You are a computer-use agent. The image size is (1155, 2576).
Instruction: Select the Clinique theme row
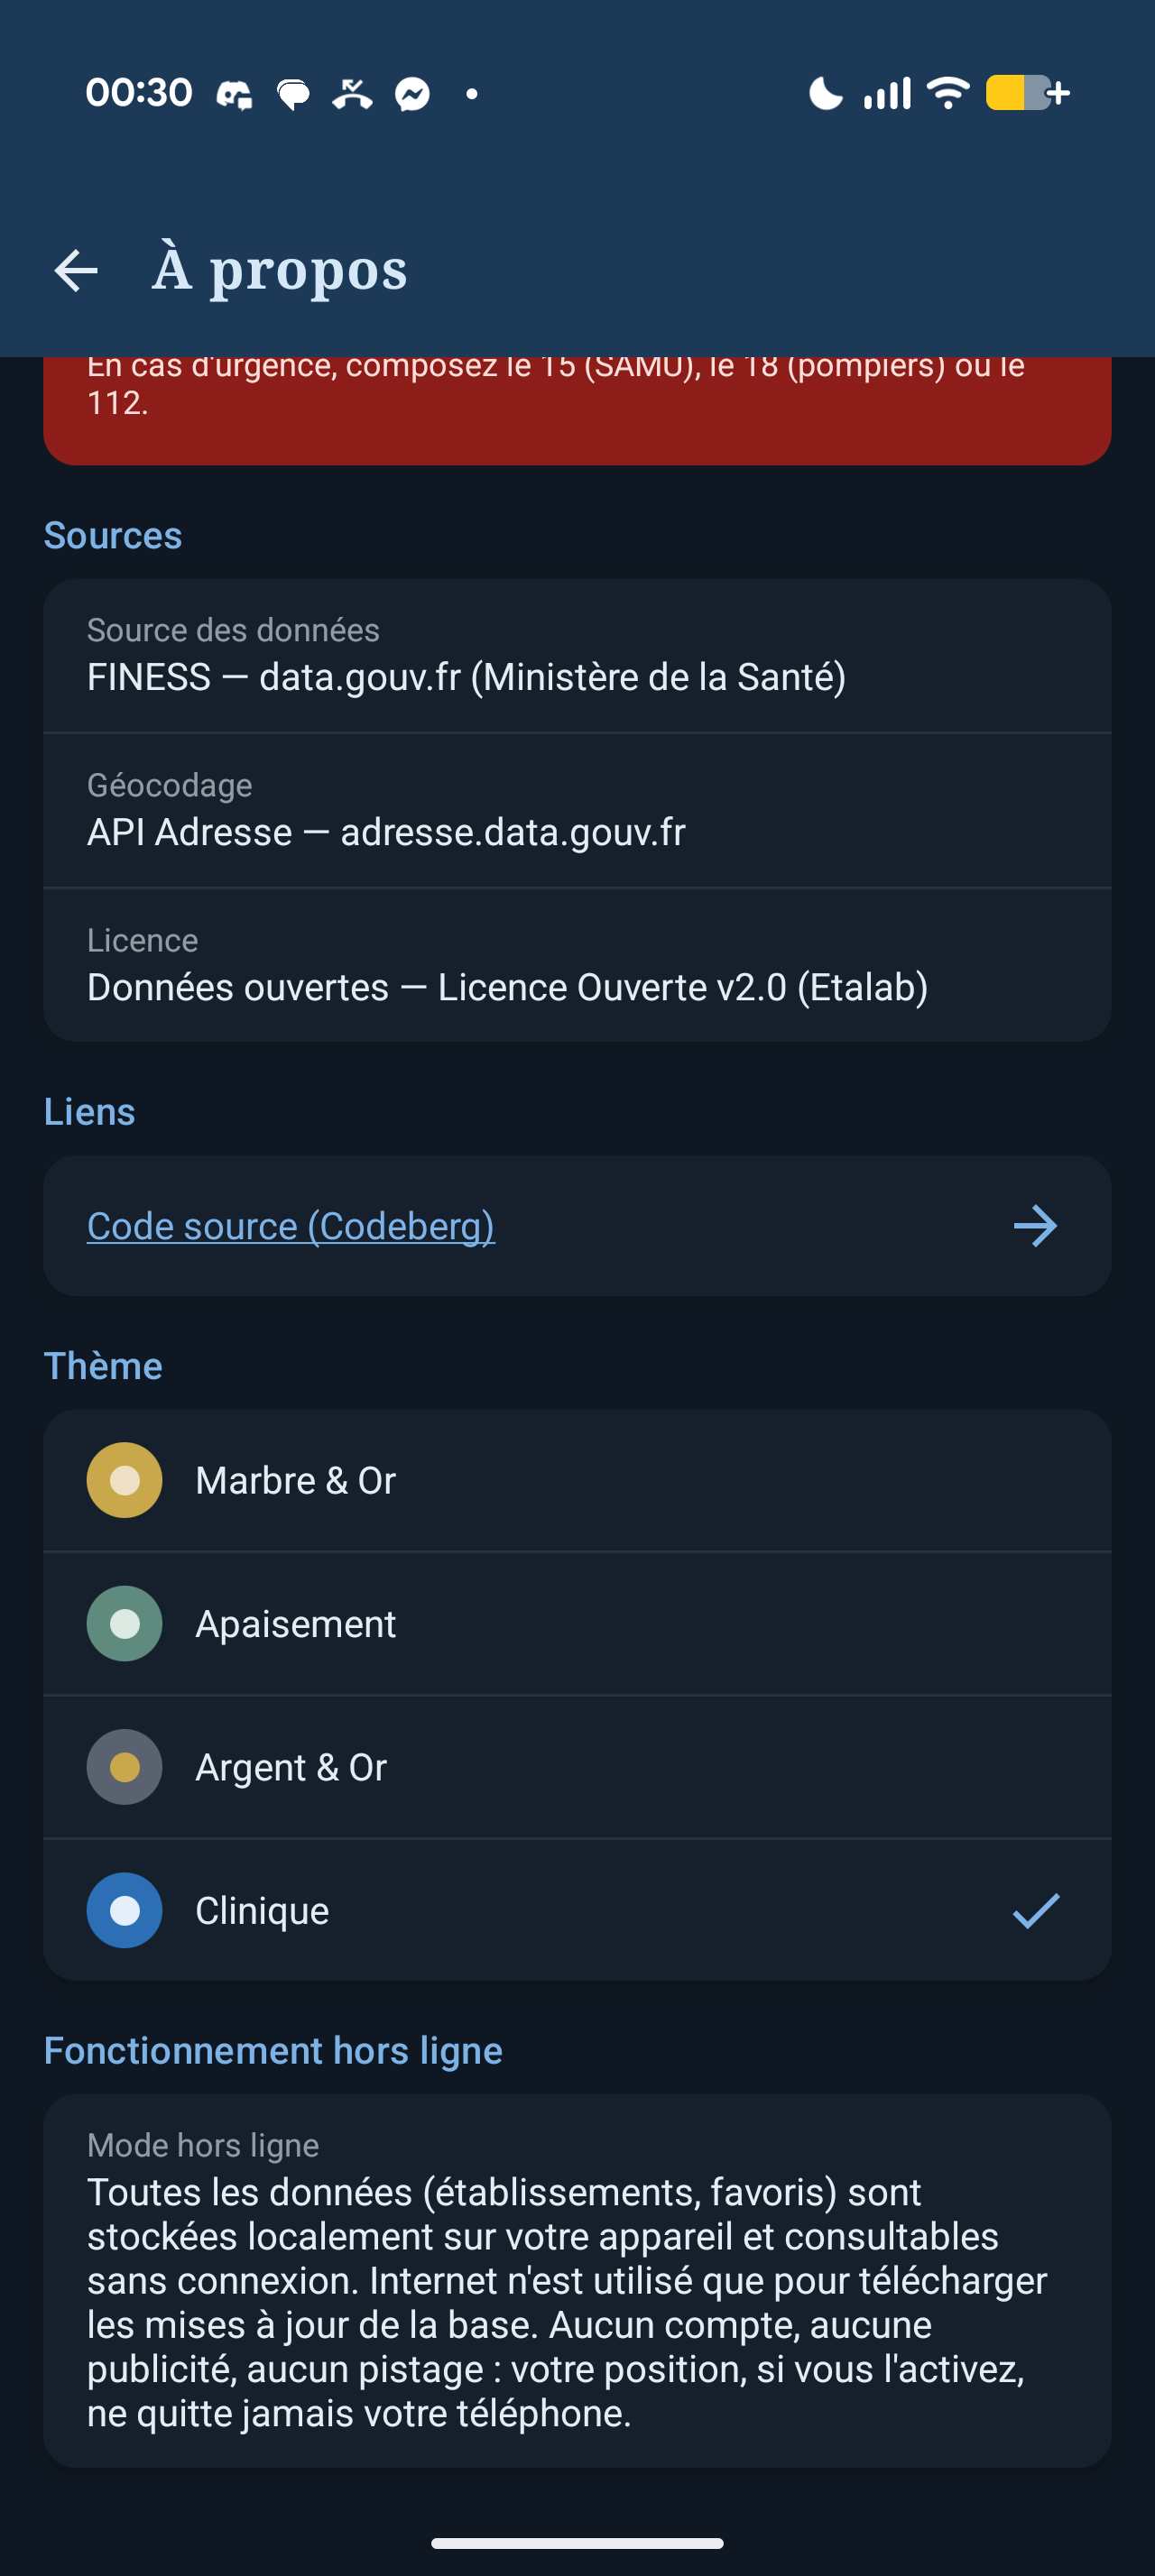pos(577,1910)
